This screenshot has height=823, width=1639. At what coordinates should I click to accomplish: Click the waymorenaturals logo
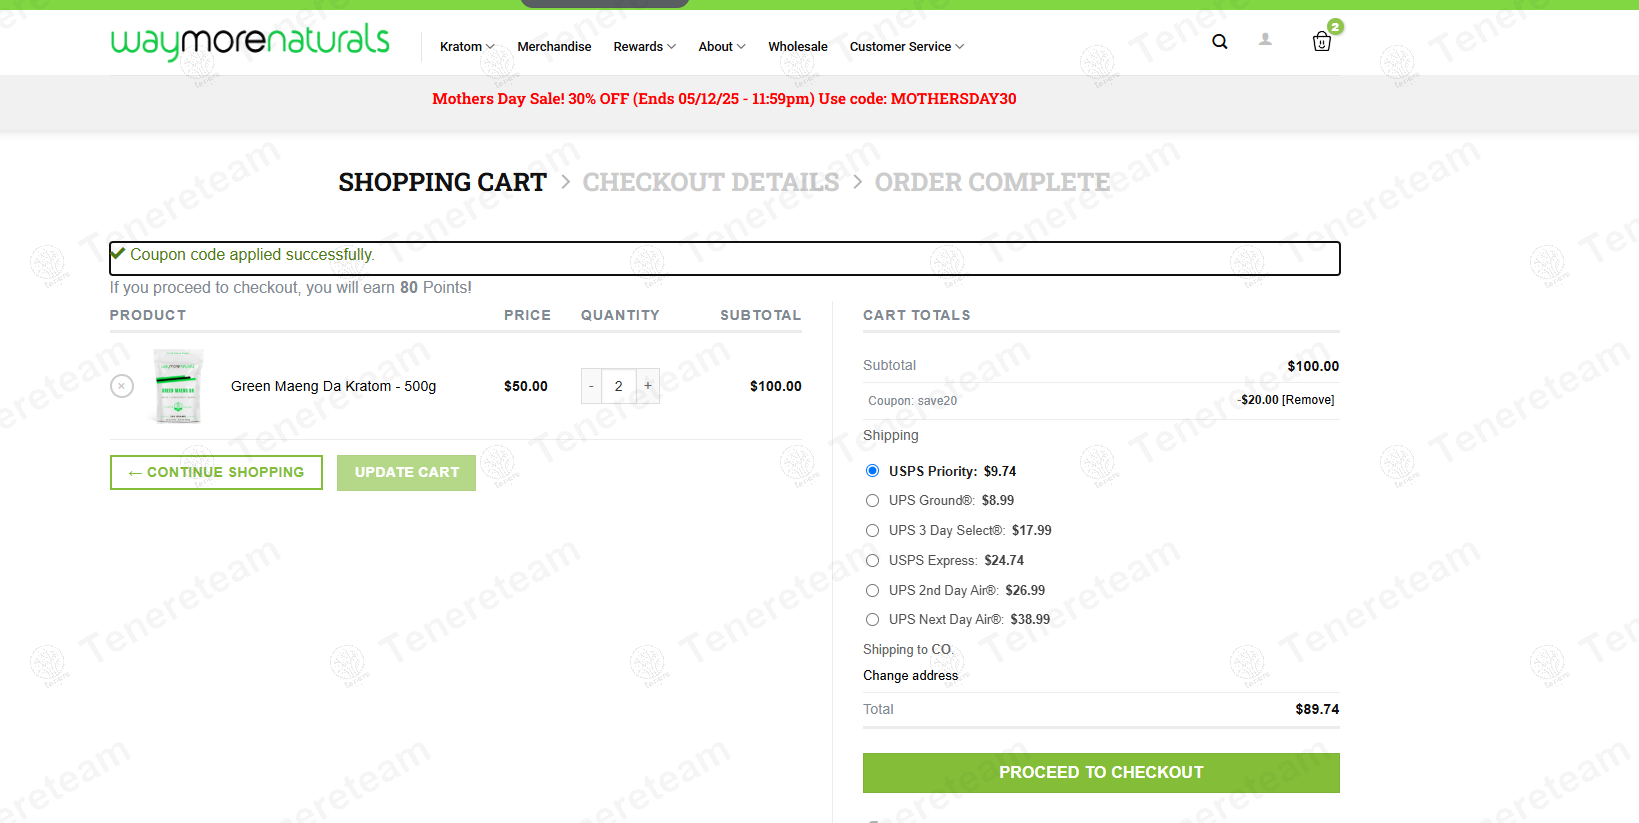[250, 42]
